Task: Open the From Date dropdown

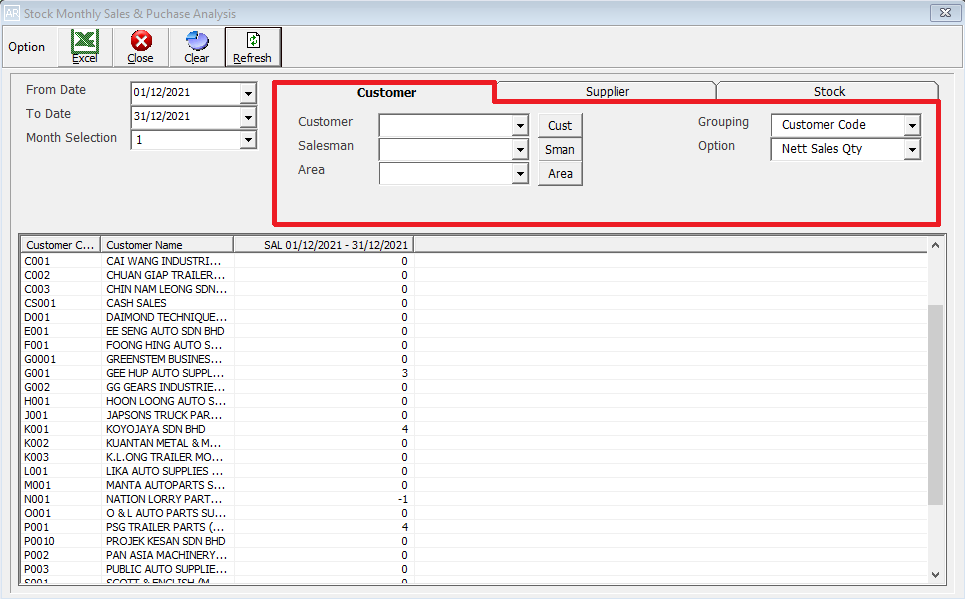Action: tap(248, 94)
